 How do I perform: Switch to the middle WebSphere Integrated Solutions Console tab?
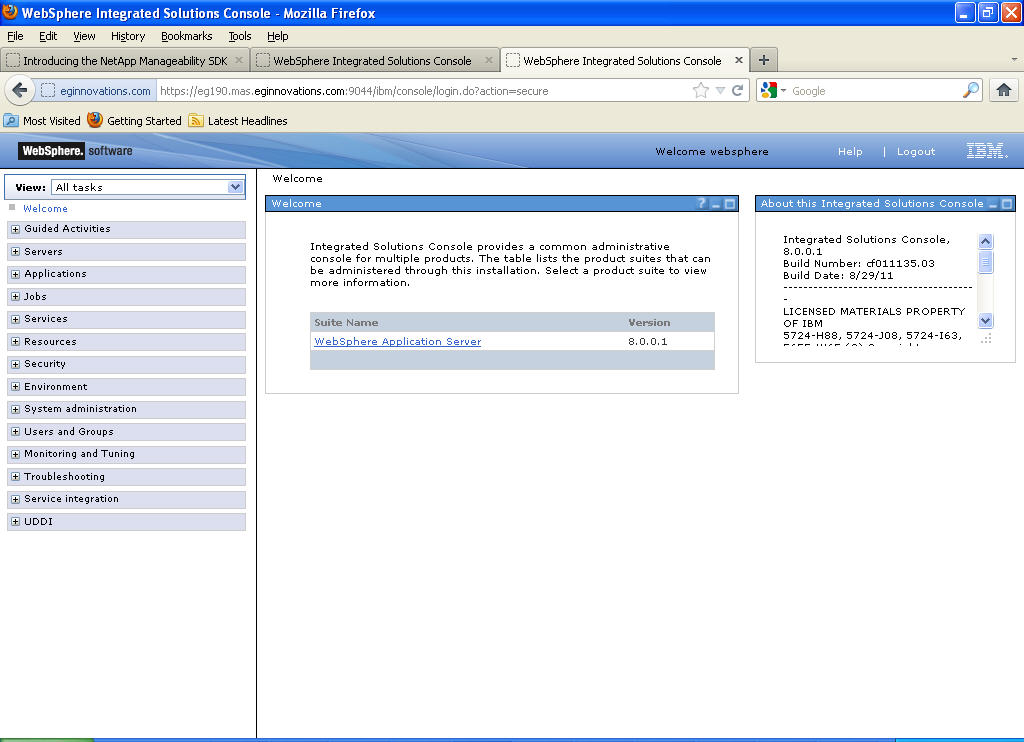pyautogui.click(x=374, y=60)
